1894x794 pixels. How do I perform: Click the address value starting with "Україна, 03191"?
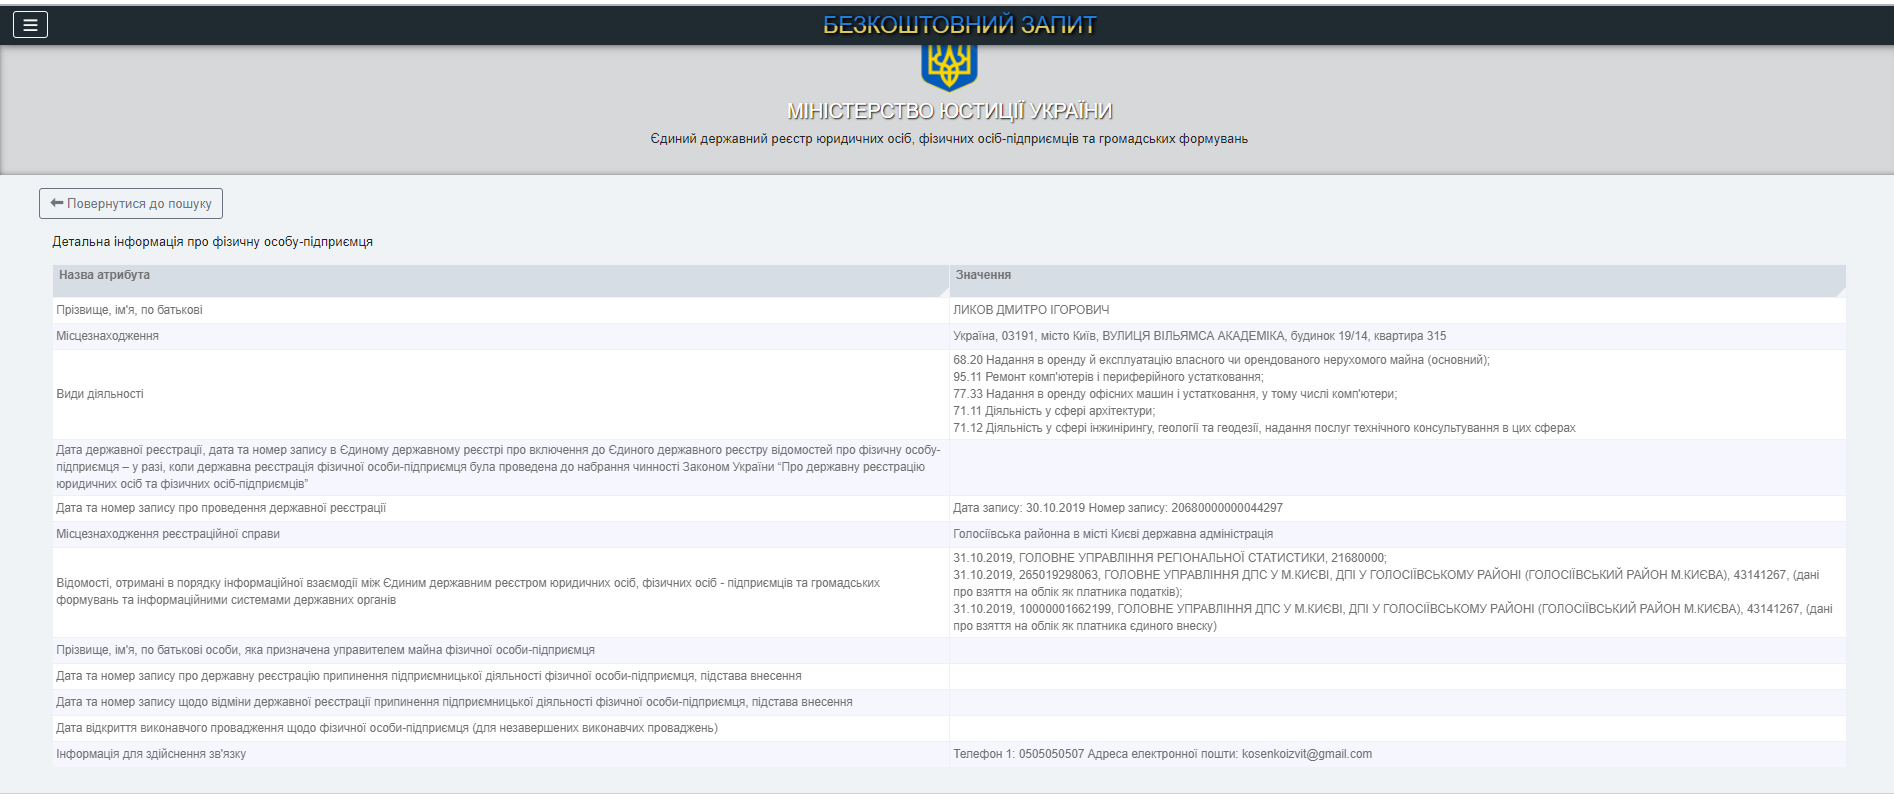tap(1199, 336)
